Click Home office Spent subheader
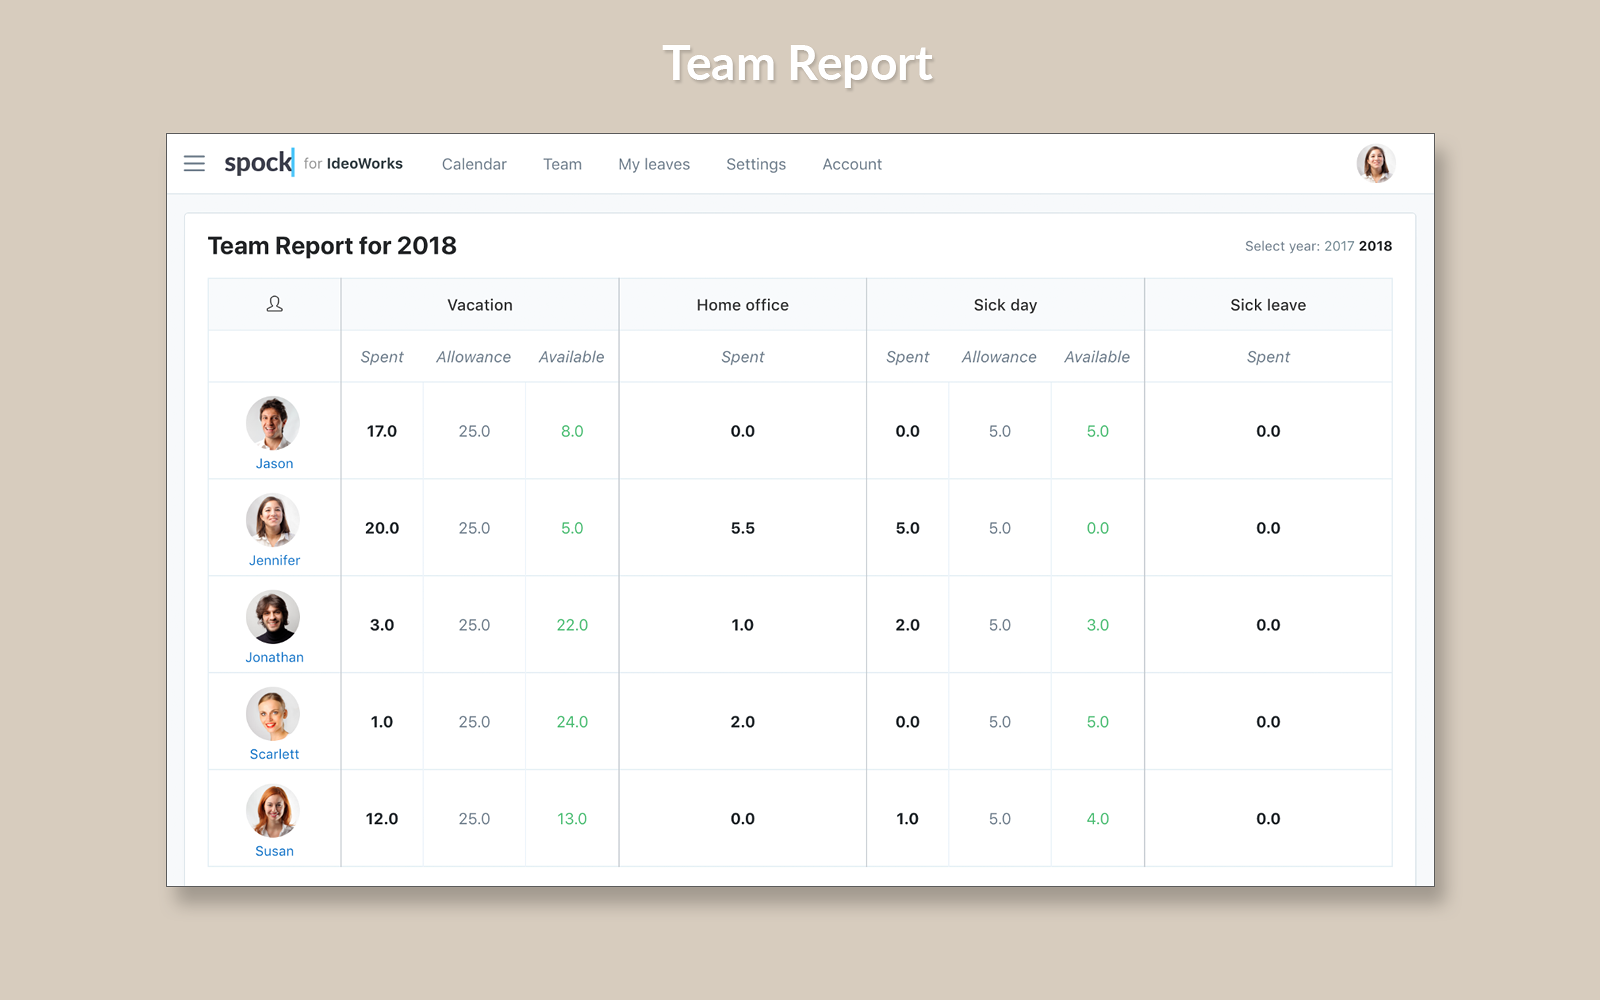1600x1000 pixels. tap(743, 357)
